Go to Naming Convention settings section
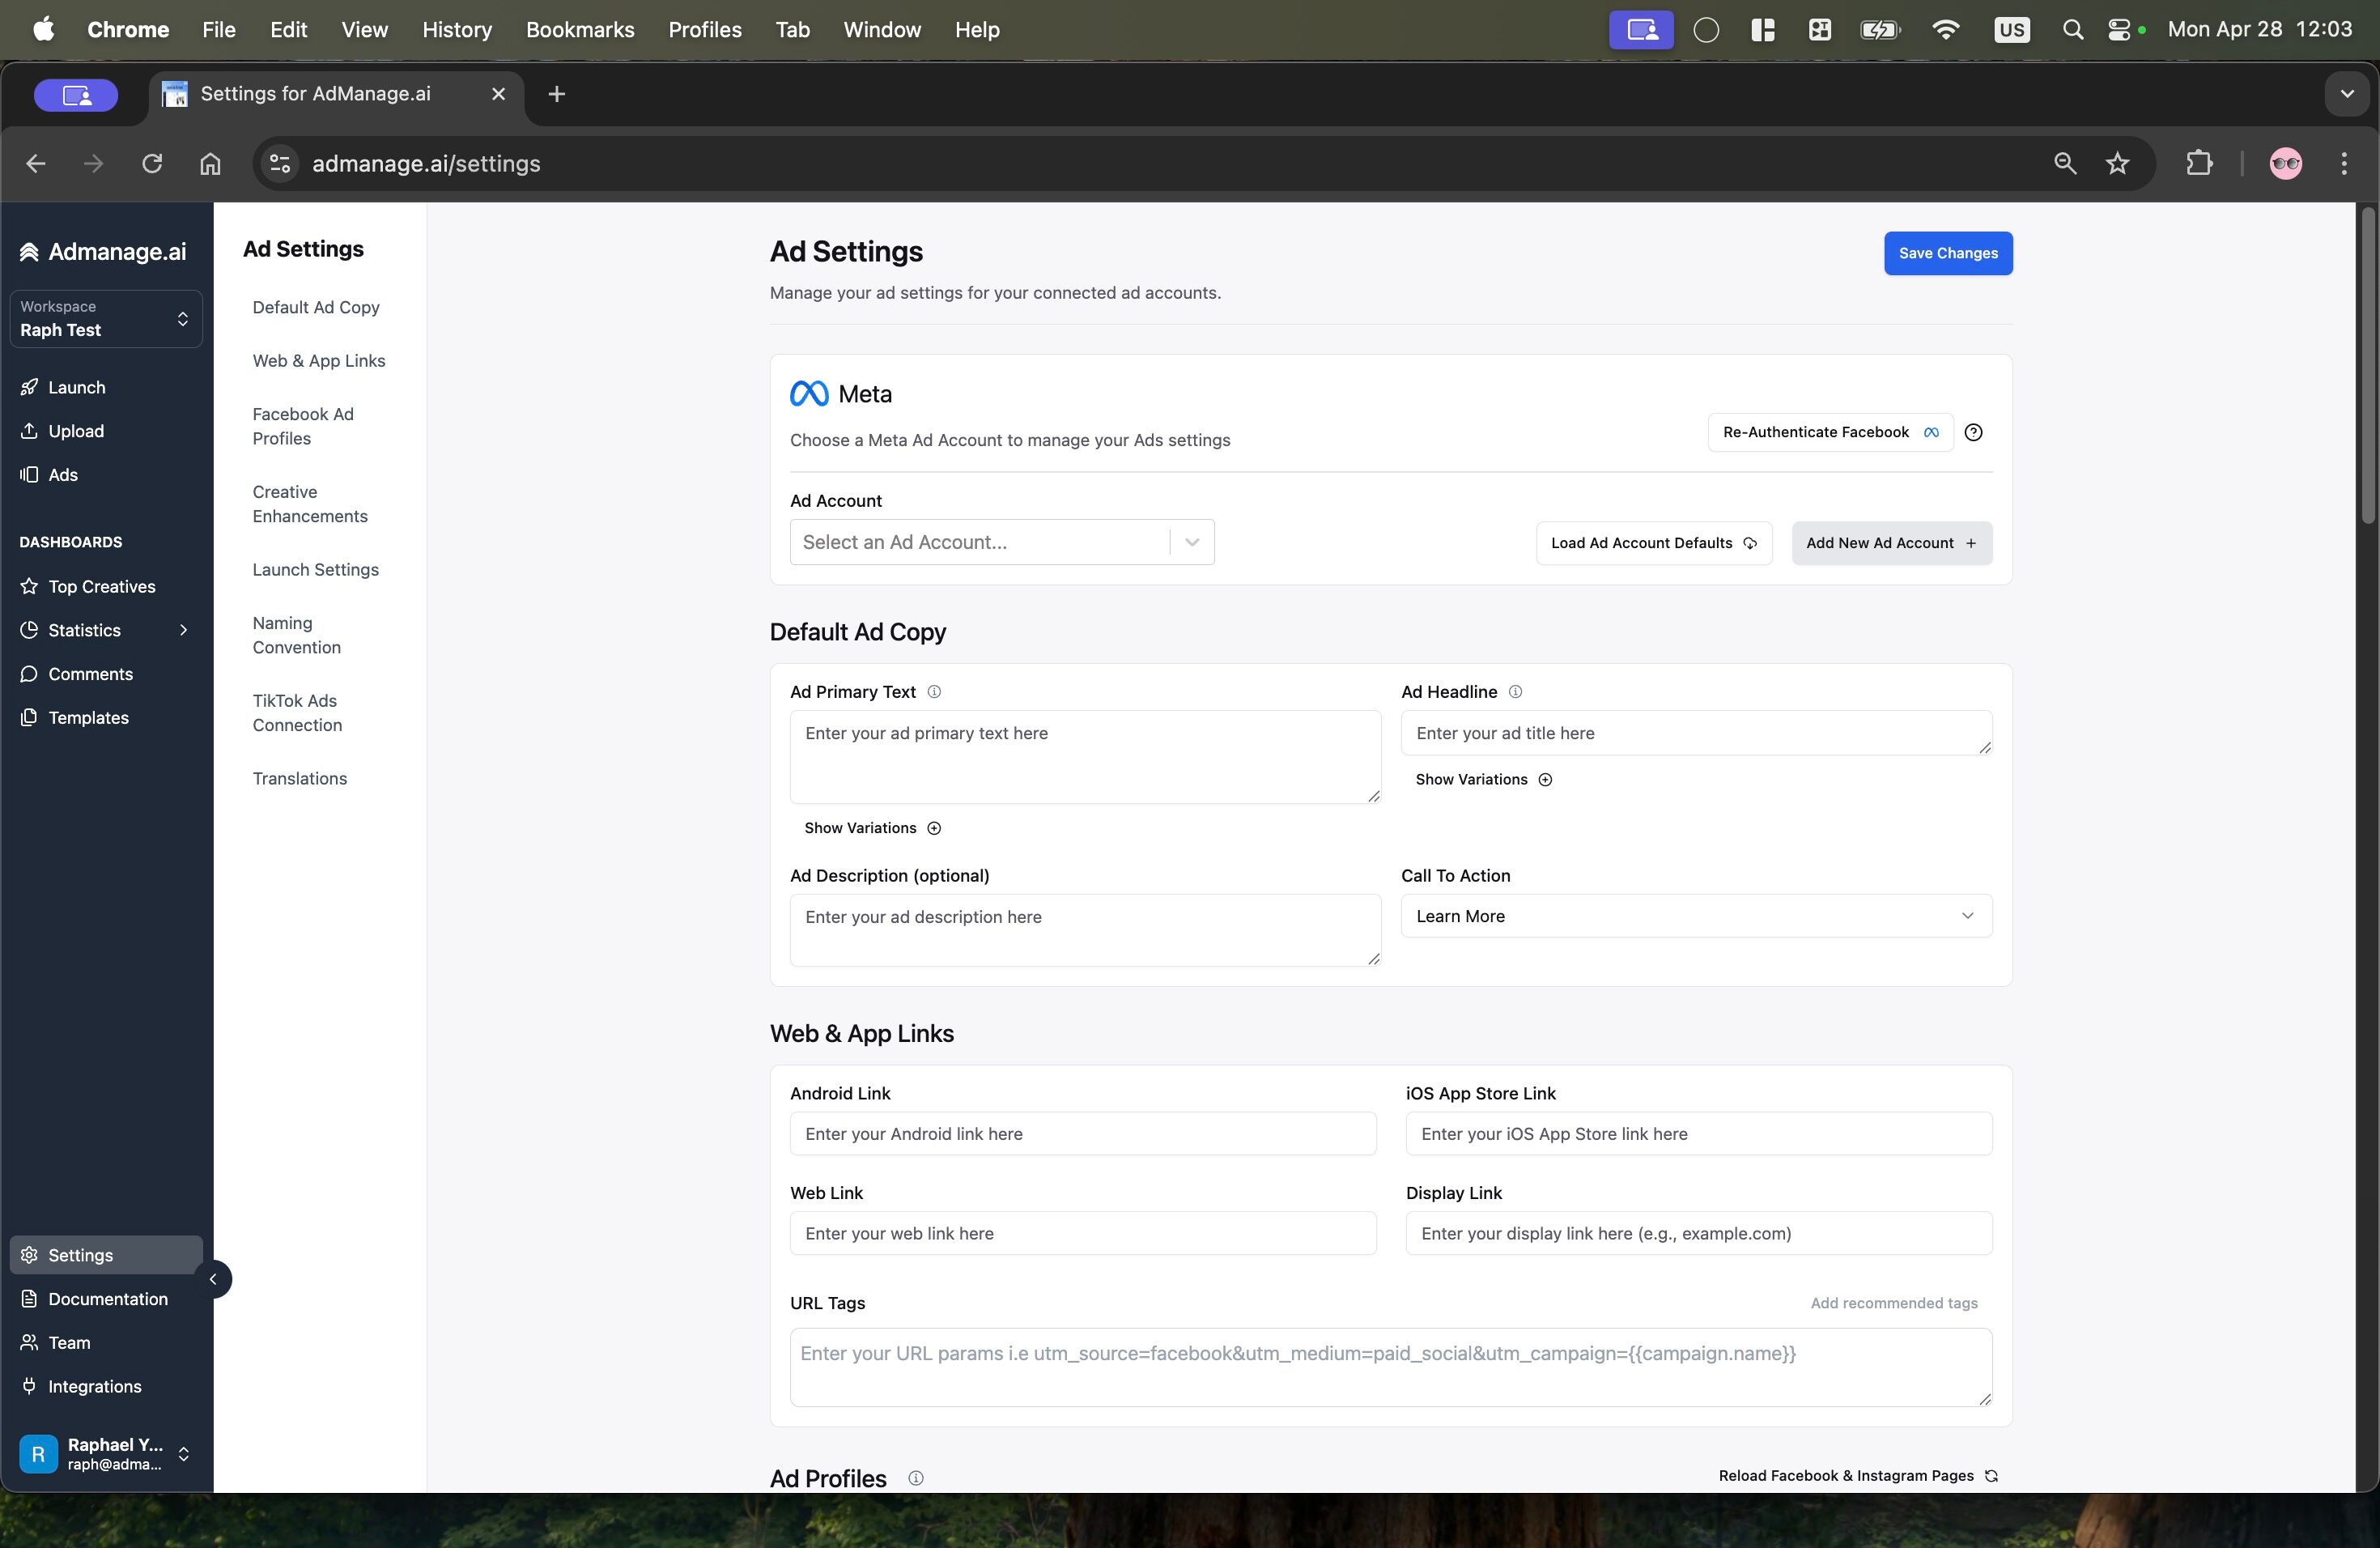The image size is (2380, 1548). [x=297, y=635]
